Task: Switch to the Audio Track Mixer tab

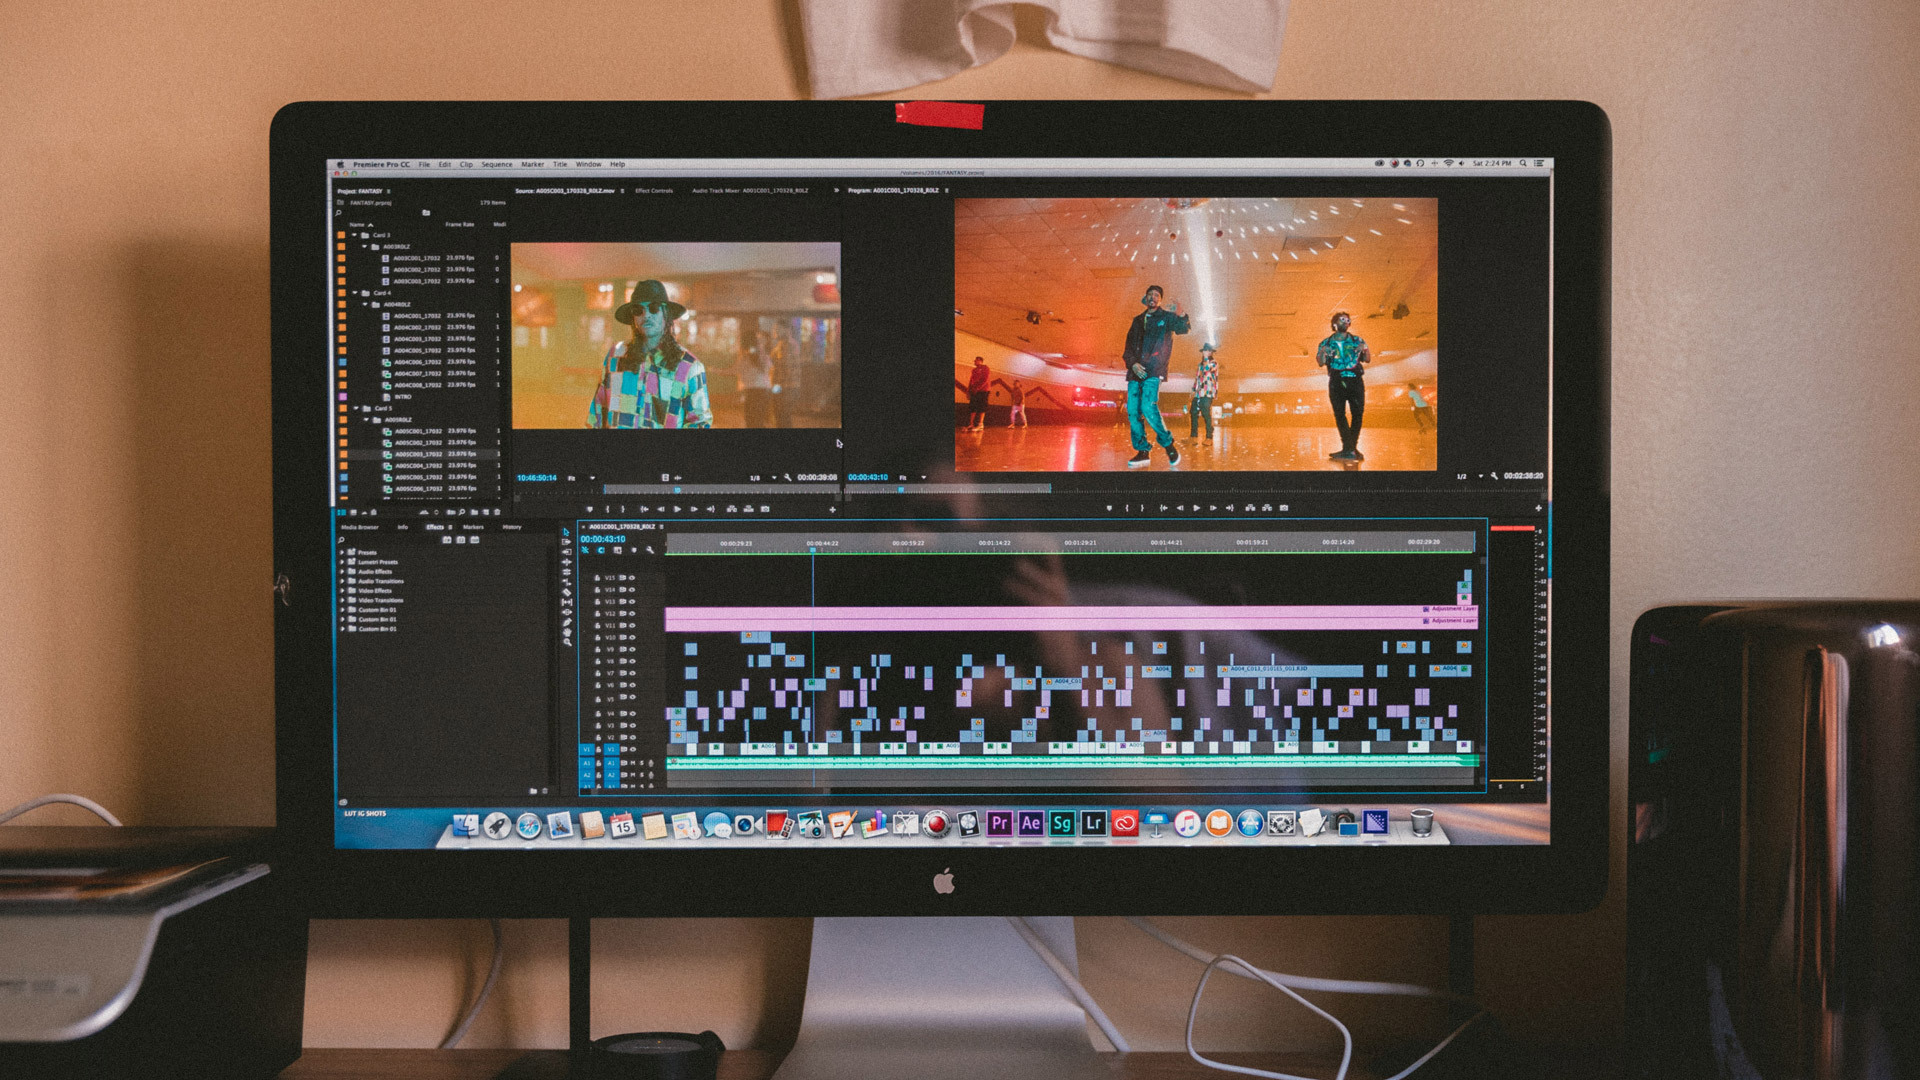Action: pos(718,190)
